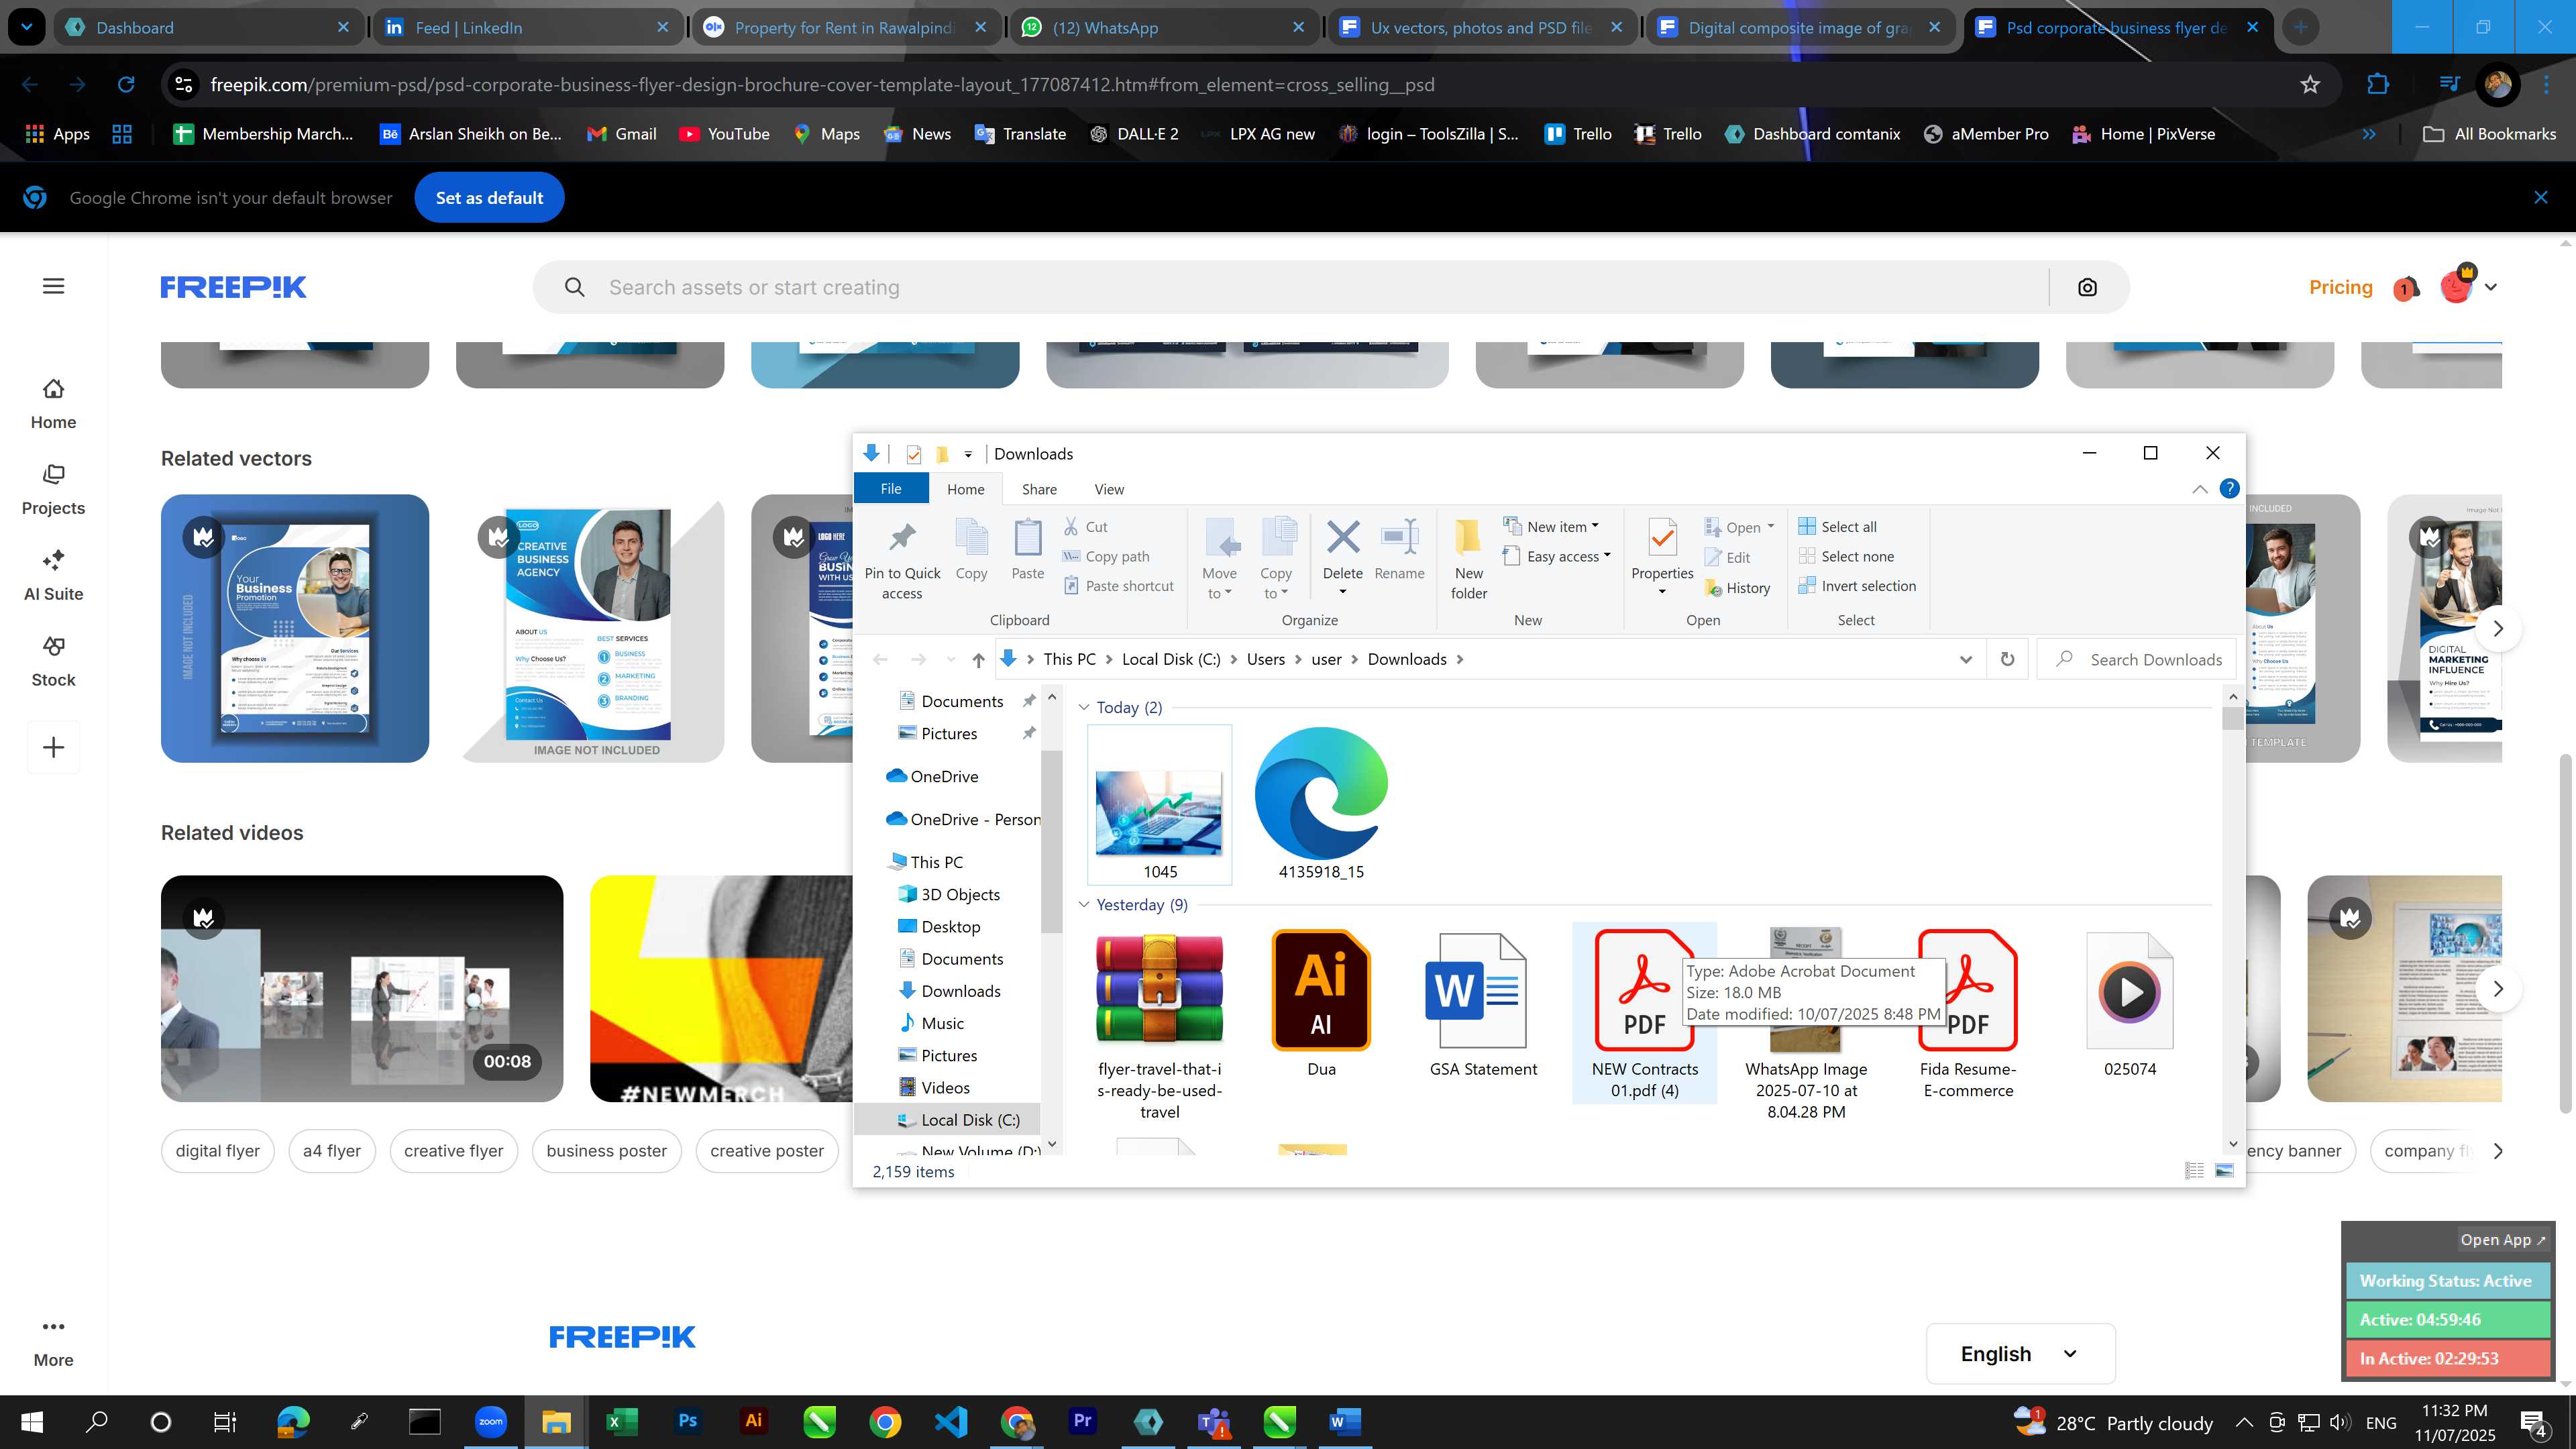
Task: Click Edit in the Open group
Action: 1727,558
